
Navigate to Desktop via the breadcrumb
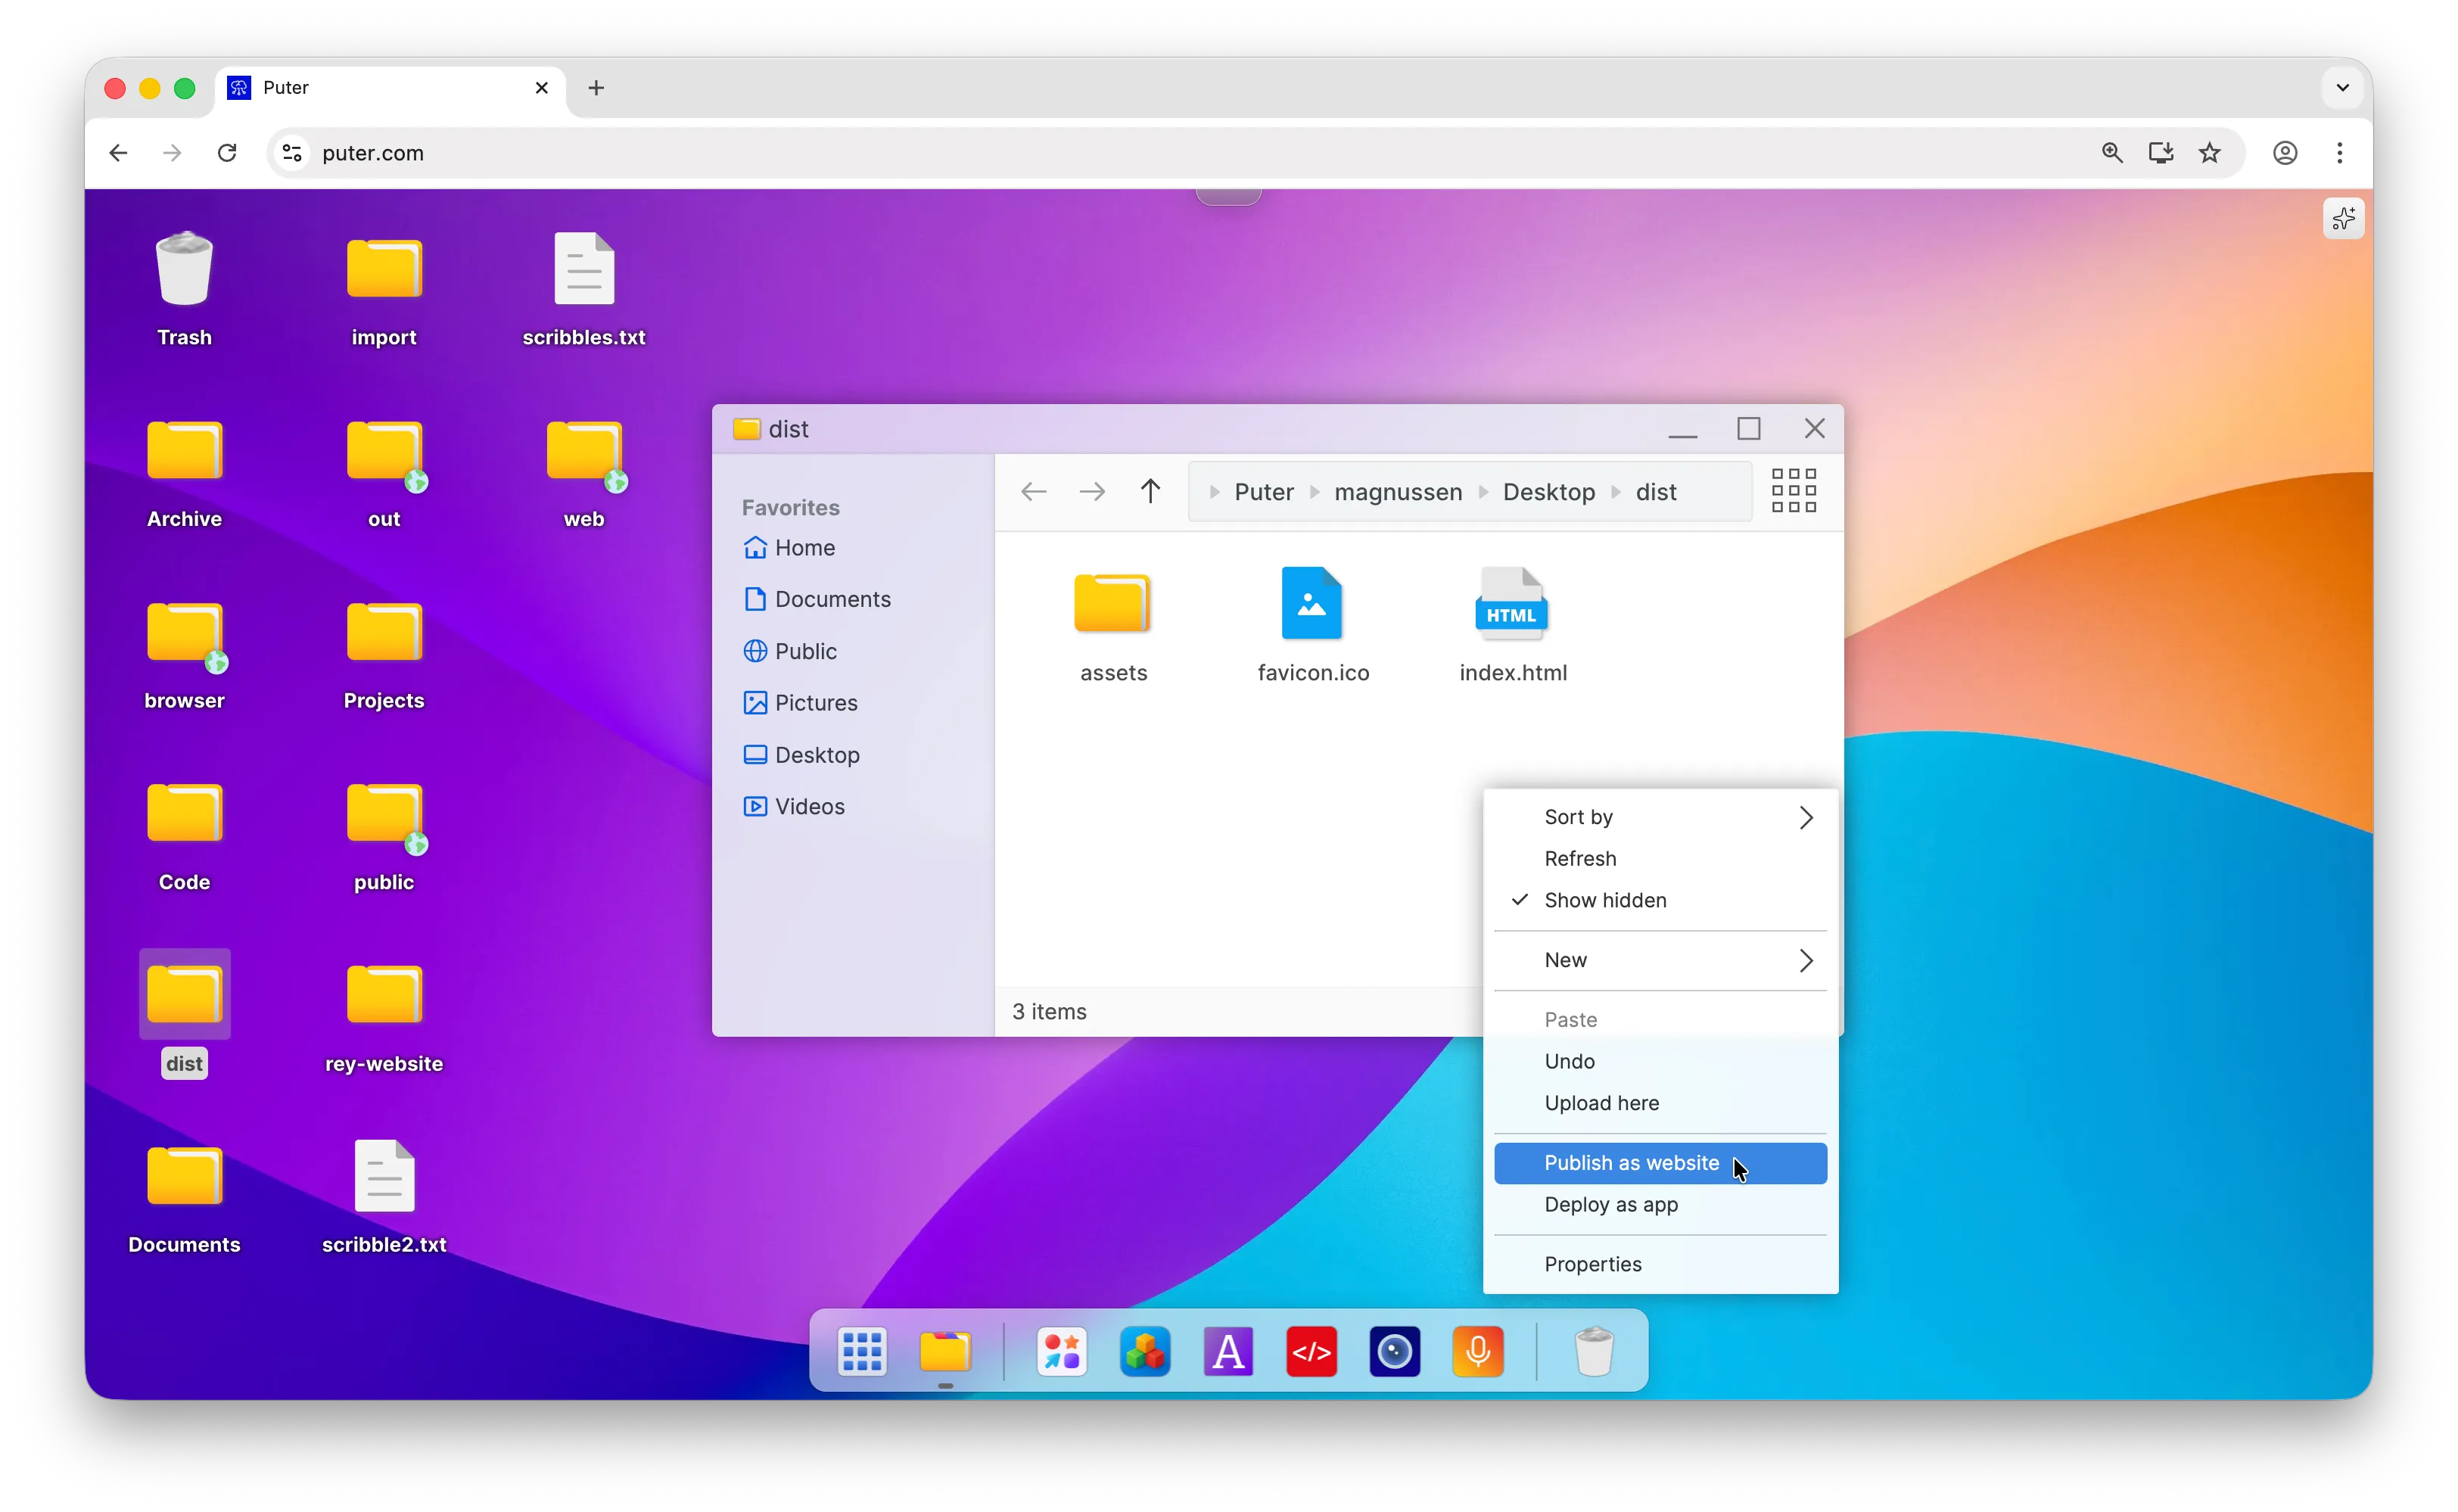tap(1548, 491)
